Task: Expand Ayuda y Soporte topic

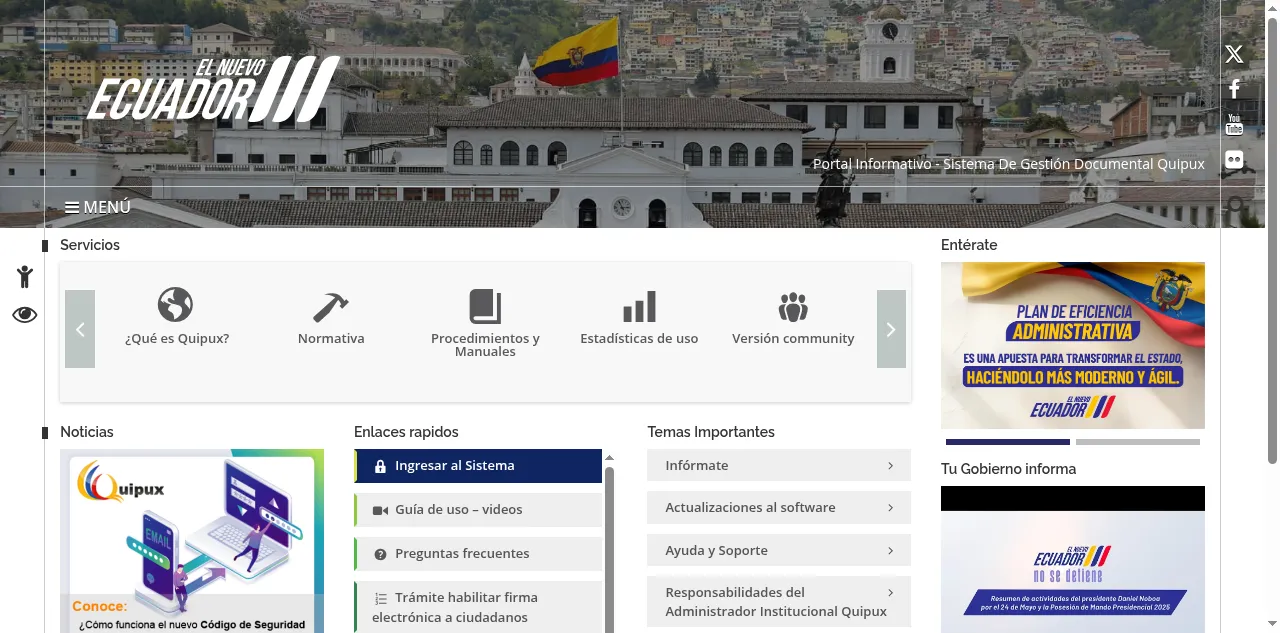Action: tap(779, 550)
